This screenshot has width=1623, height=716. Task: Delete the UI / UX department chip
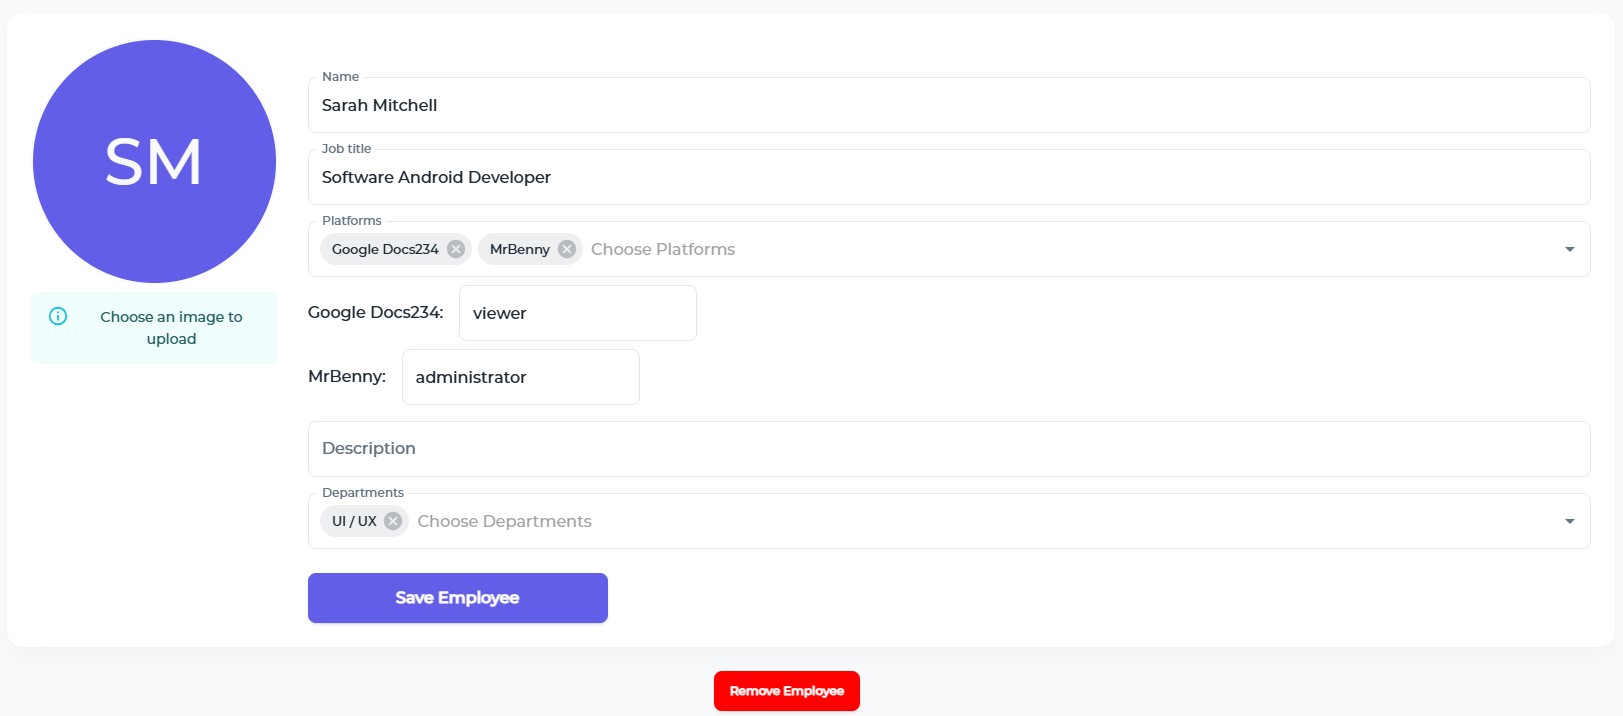[393, 521]
